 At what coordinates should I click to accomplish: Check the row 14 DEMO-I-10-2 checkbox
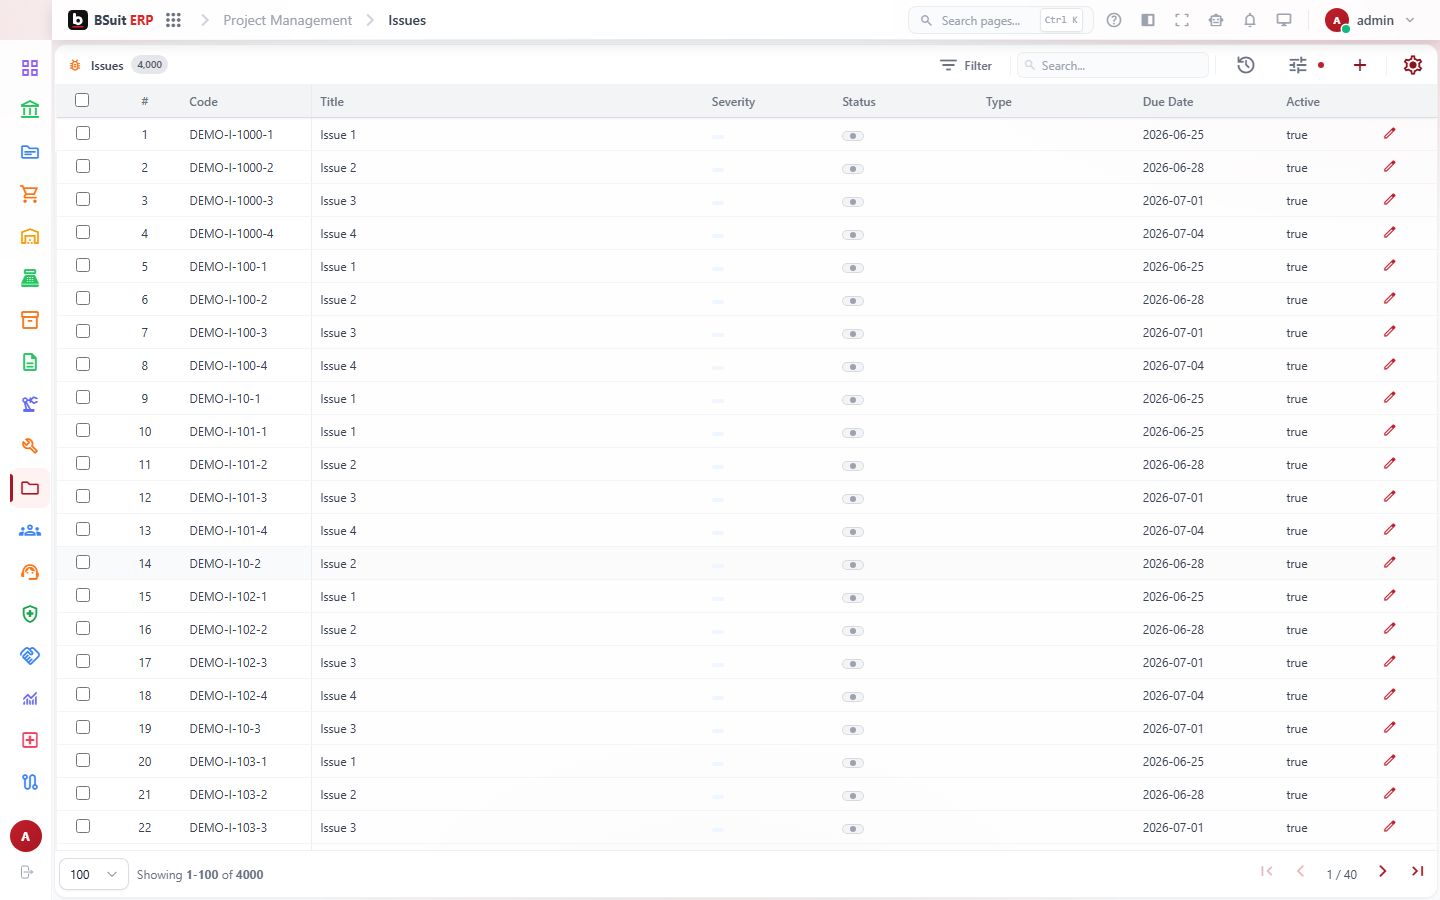pos(83,562)
